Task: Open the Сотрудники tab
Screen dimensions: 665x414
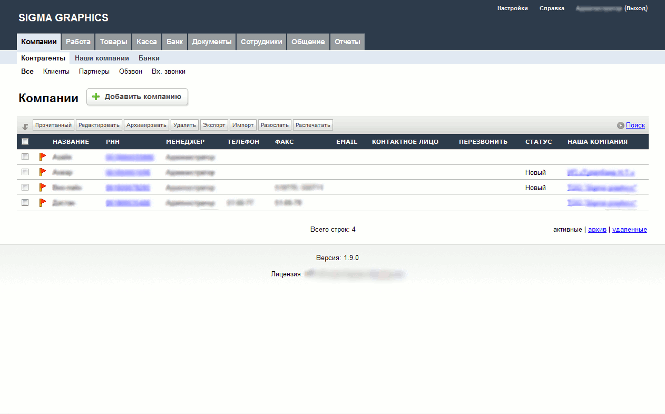Action: [x=262, y=42]
